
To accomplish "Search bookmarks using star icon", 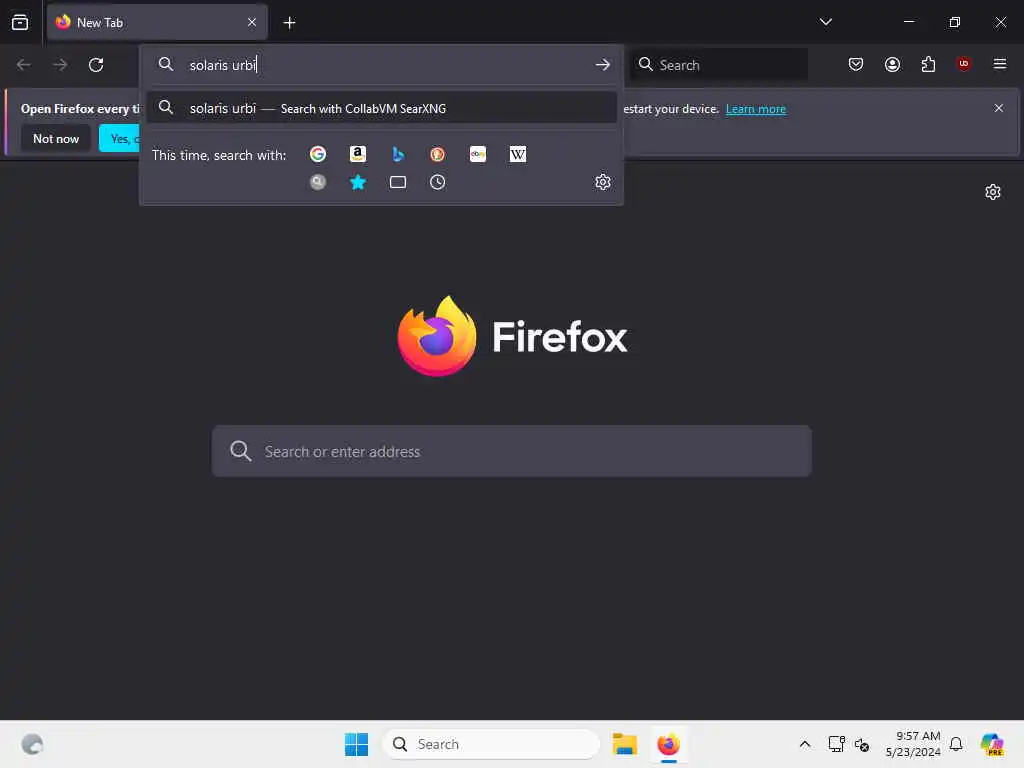I will click(x=358, y=182).
